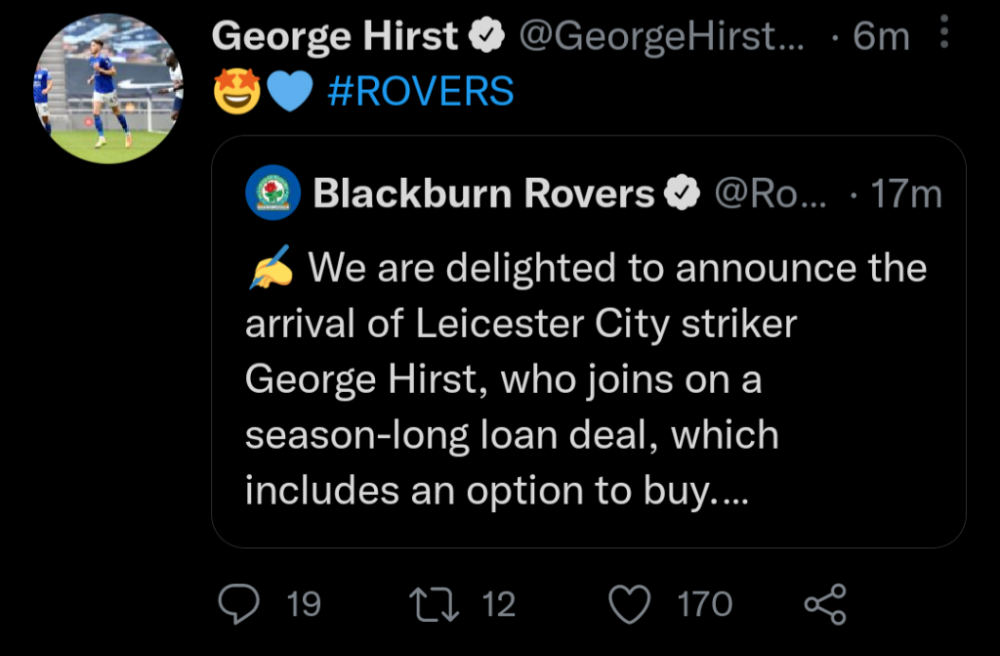Screen dimensions: 1000x656
Task: Select the Blackburn Rovers account name
Action: click(483, 193)
